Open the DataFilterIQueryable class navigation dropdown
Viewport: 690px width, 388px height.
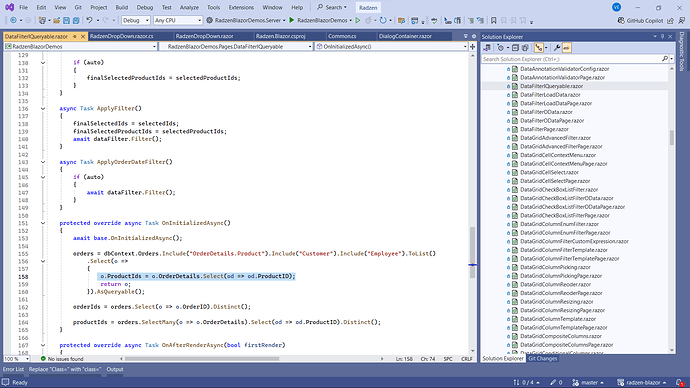[x=235, y=46]
